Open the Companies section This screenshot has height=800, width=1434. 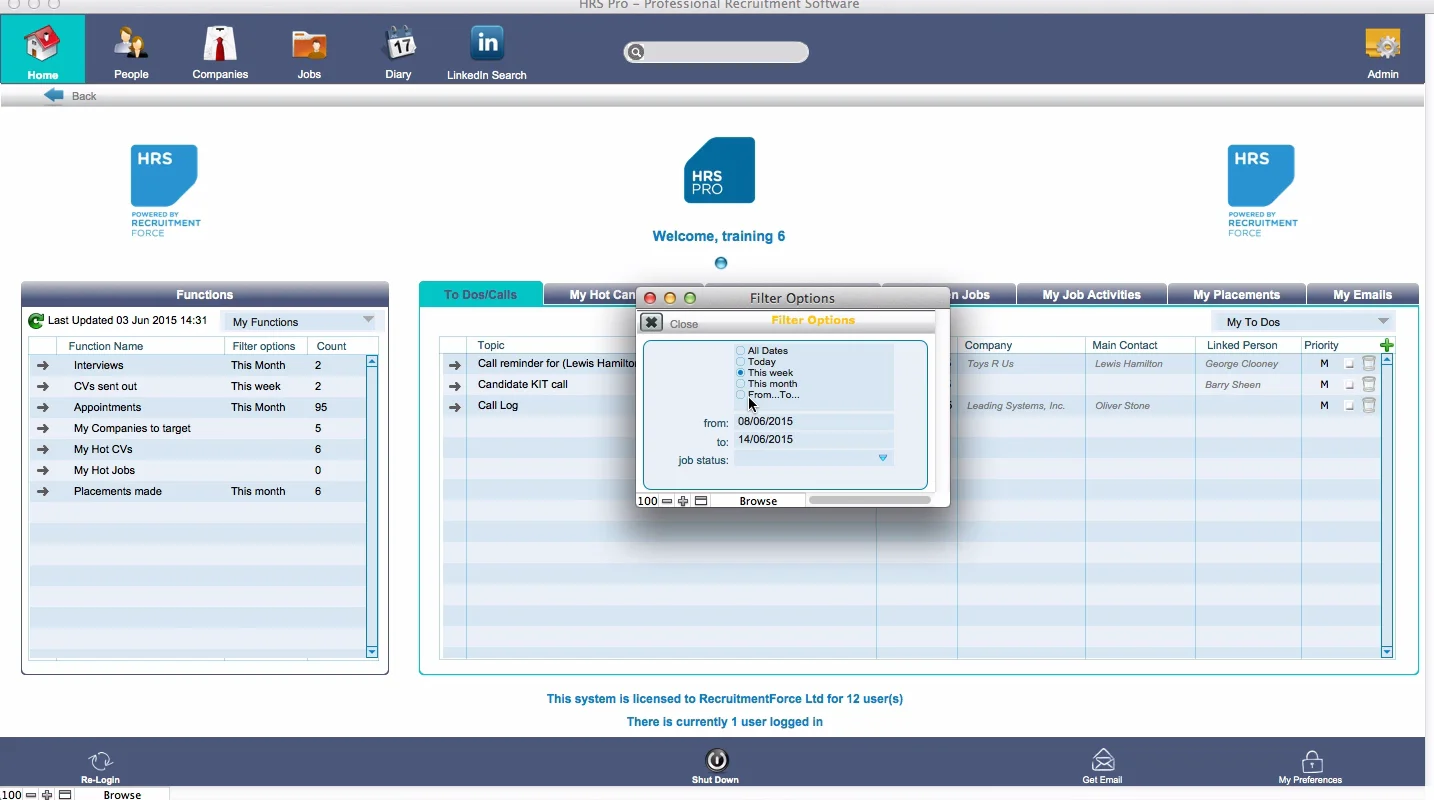coord(220,53)
